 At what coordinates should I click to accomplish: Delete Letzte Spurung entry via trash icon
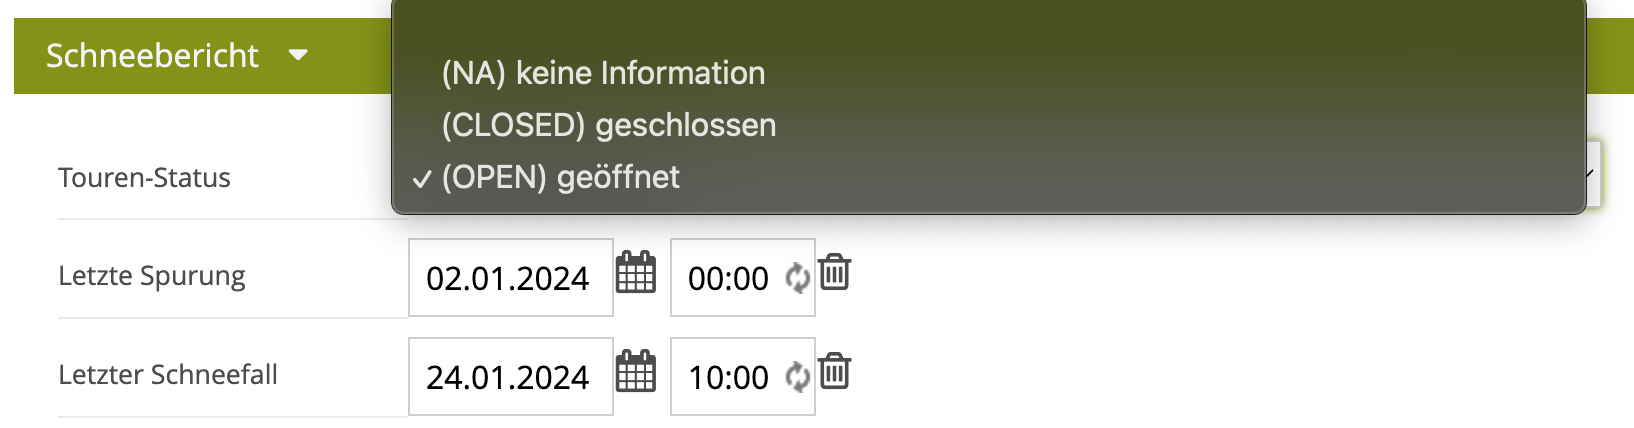834,272
